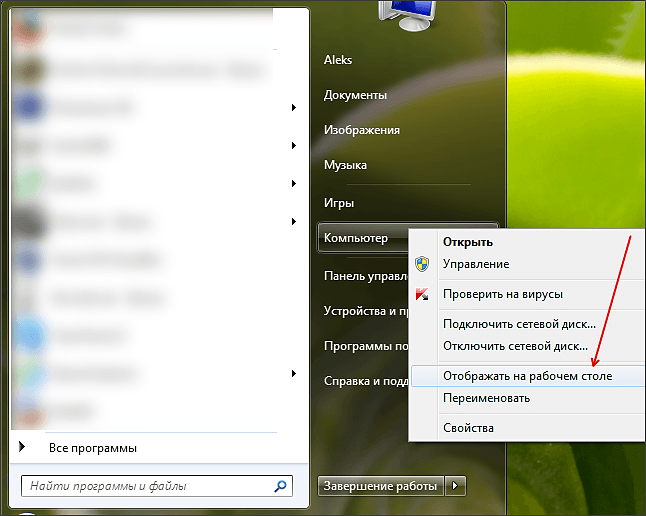
Task: Click the Kaspersky icon beside Проверить на вирусы
Action: [422, 294]
